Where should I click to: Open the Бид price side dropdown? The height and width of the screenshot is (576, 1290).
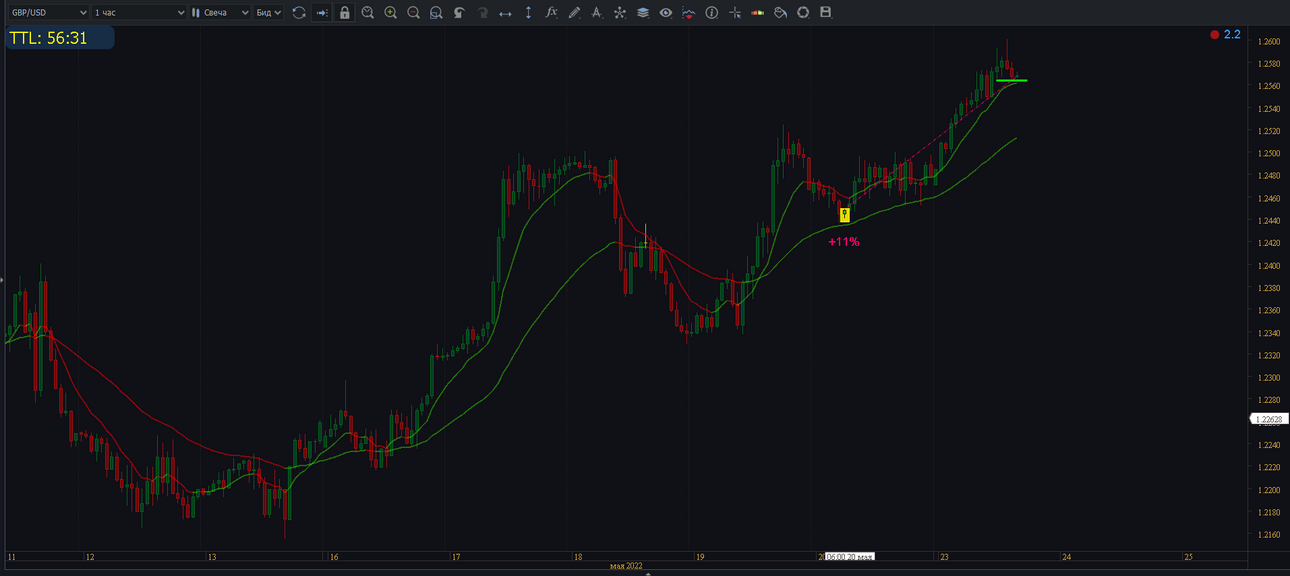point(269,13)
